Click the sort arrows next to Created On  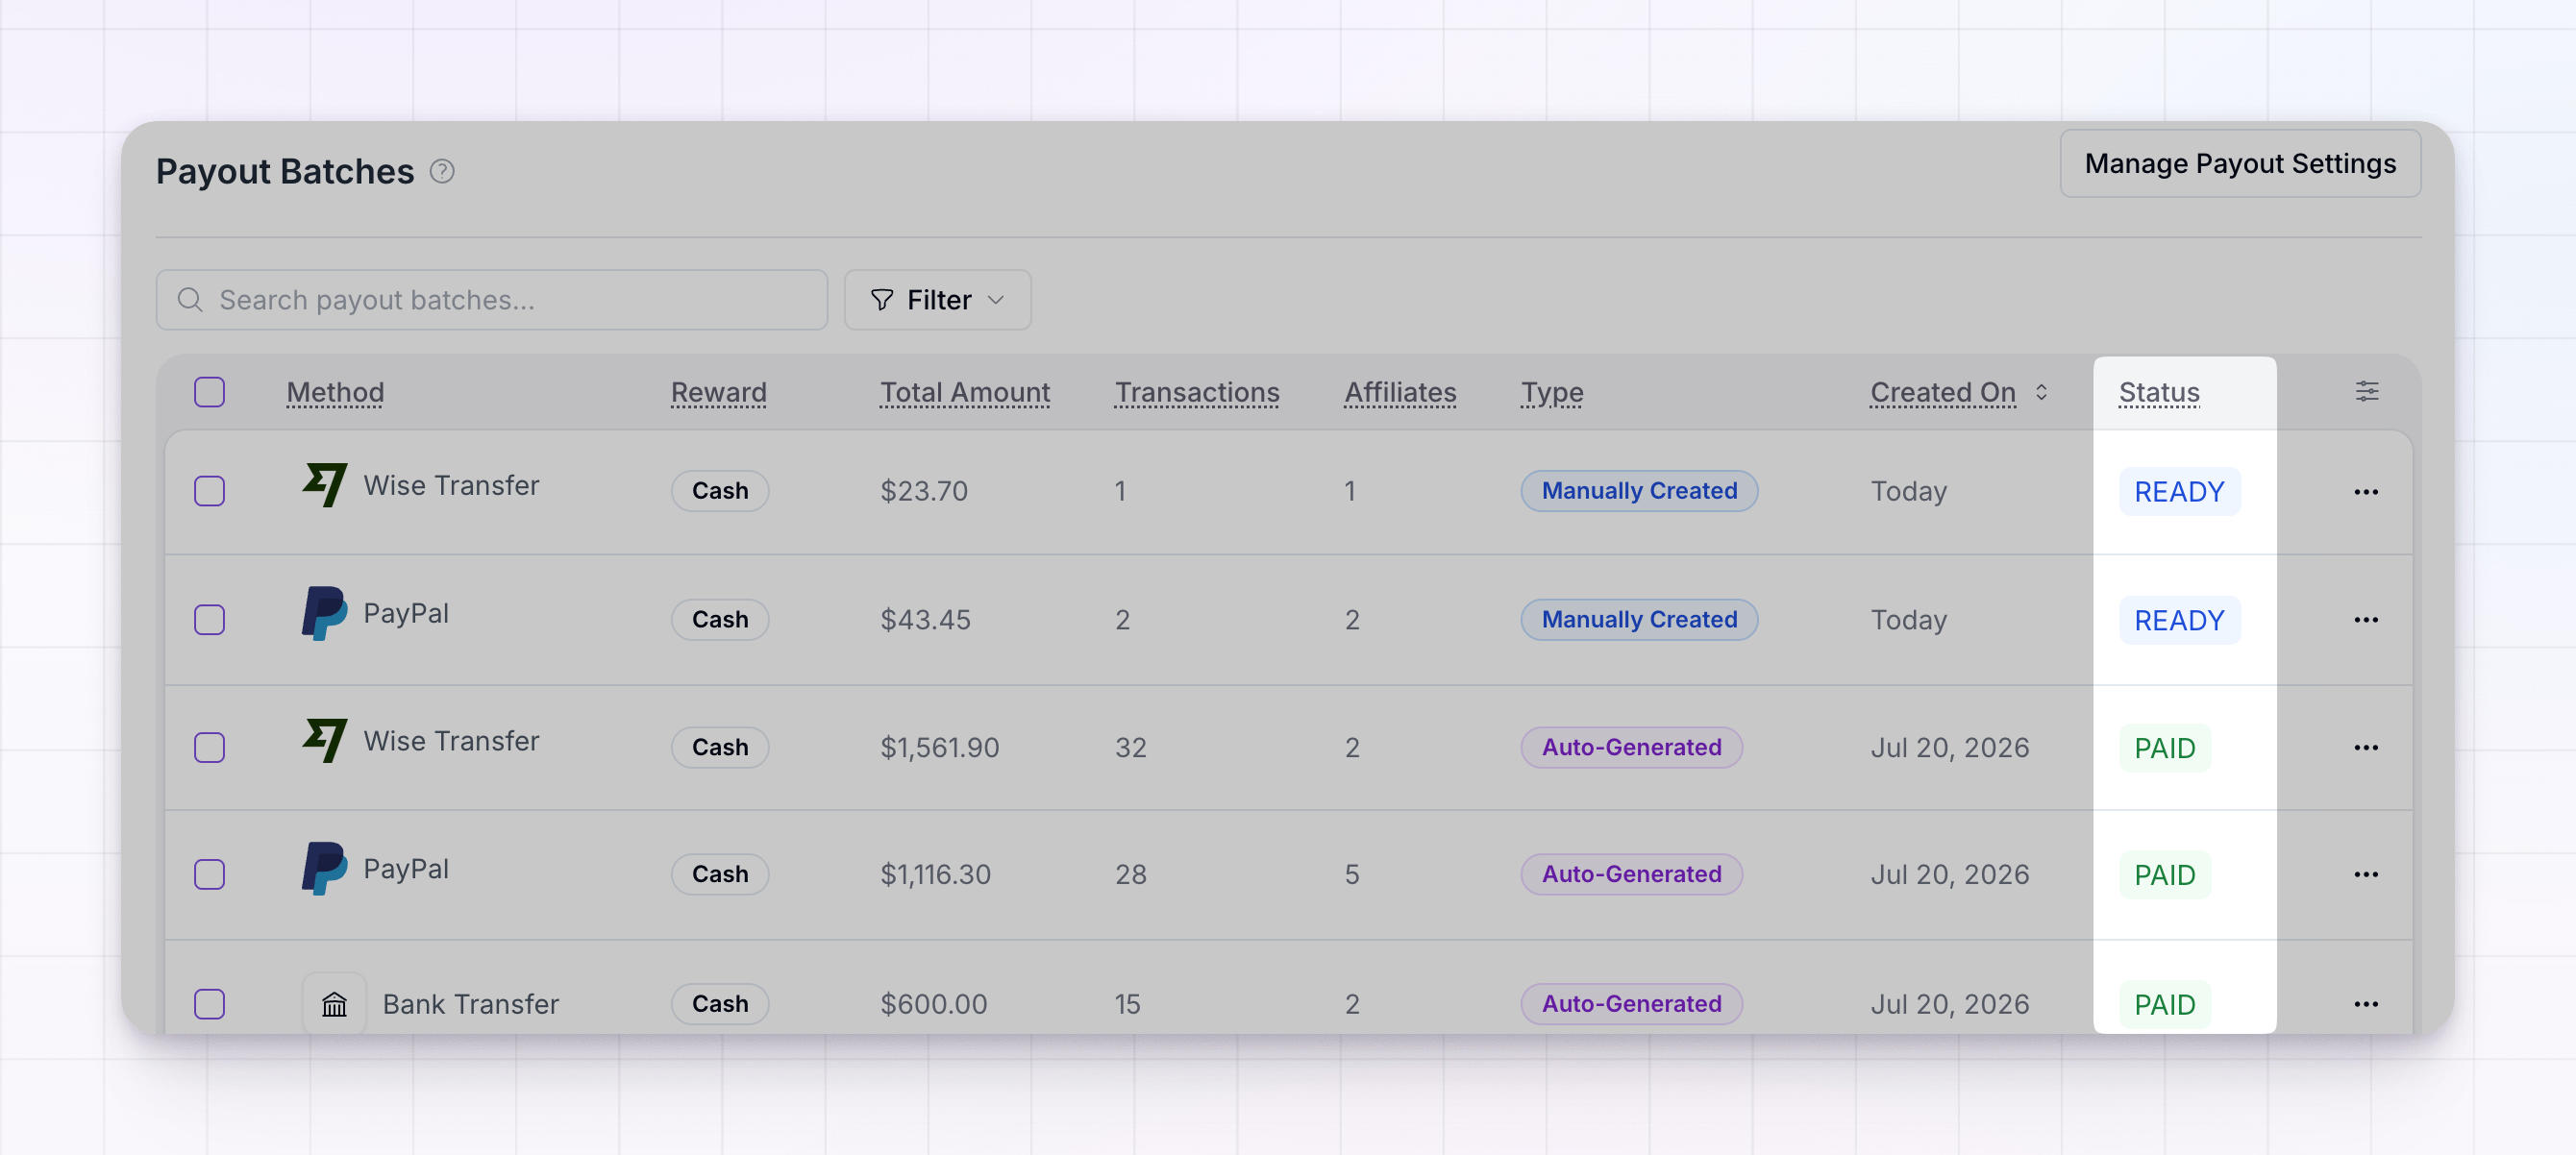click(x=2041, y=392)
